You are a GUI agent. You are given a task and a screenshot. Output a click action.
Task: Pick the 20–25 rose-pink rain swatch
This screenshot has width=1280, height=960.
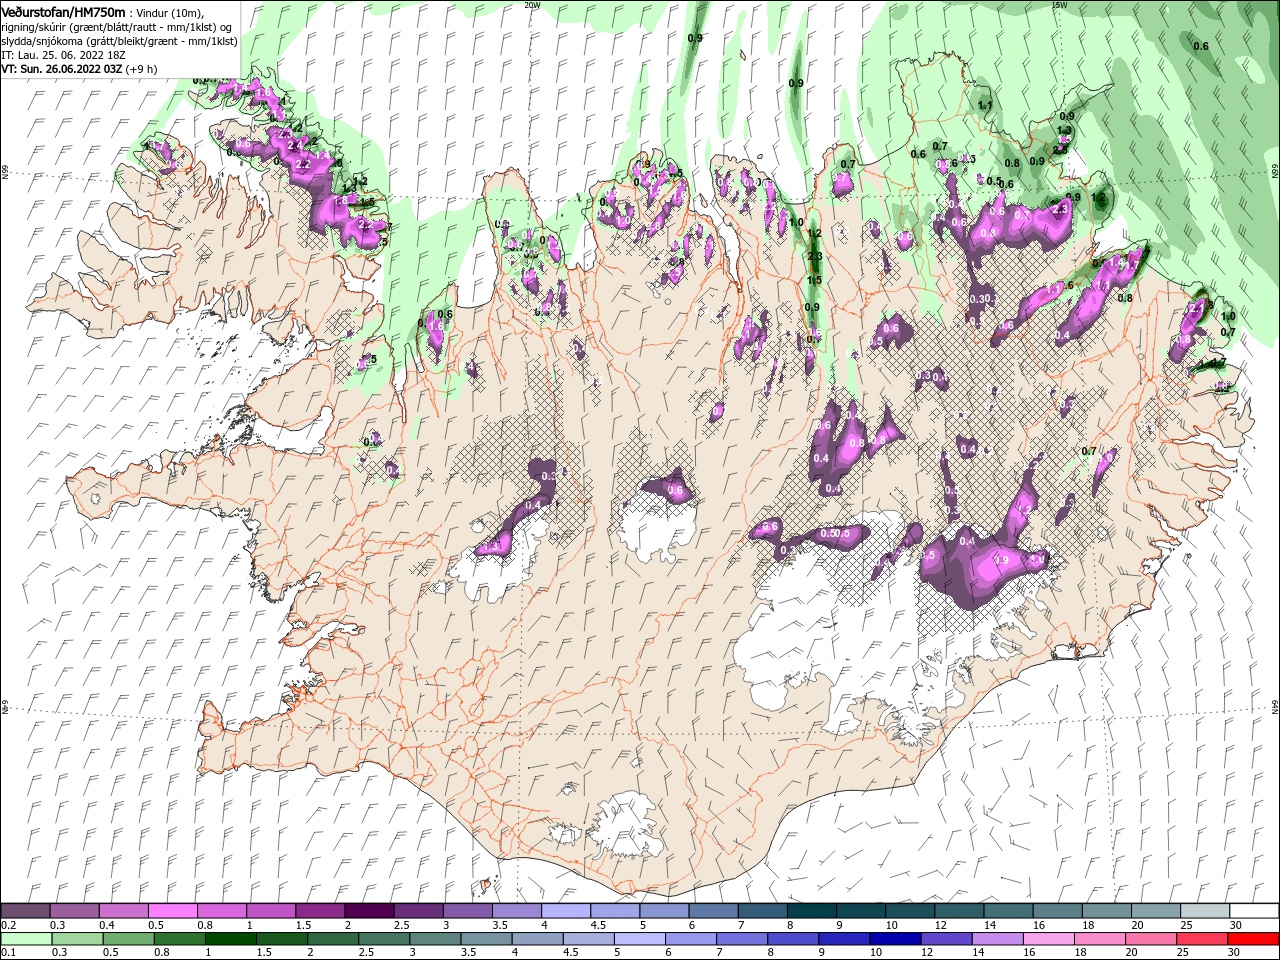[x=1150, y=939]
